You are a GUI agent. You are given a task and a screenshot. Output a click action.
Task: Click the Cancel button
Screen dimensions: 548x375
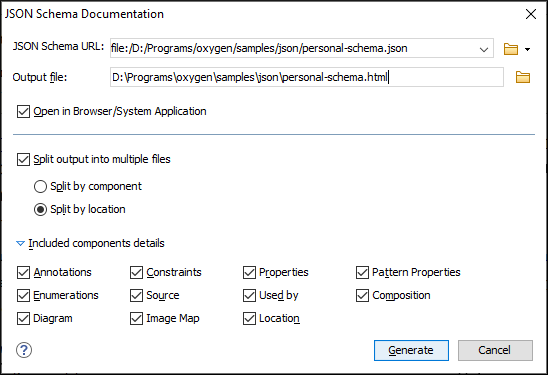coord(495,350)
